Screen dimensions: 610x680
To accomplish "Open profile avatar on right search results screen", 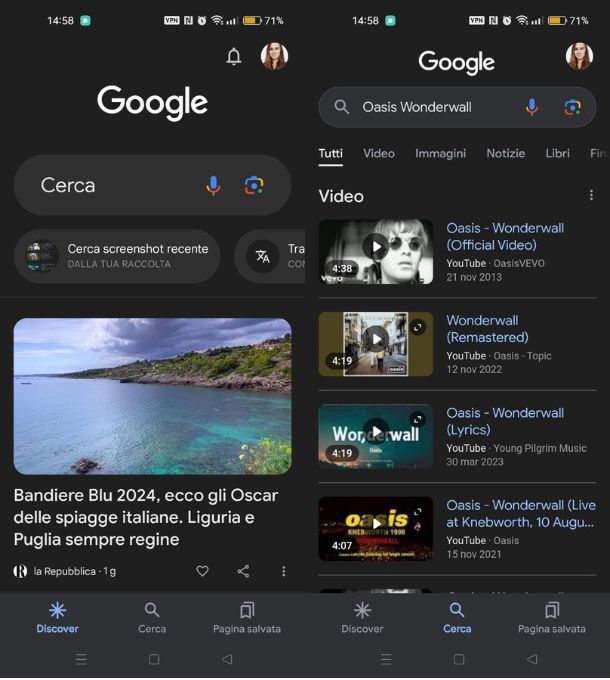I will 579,56.
